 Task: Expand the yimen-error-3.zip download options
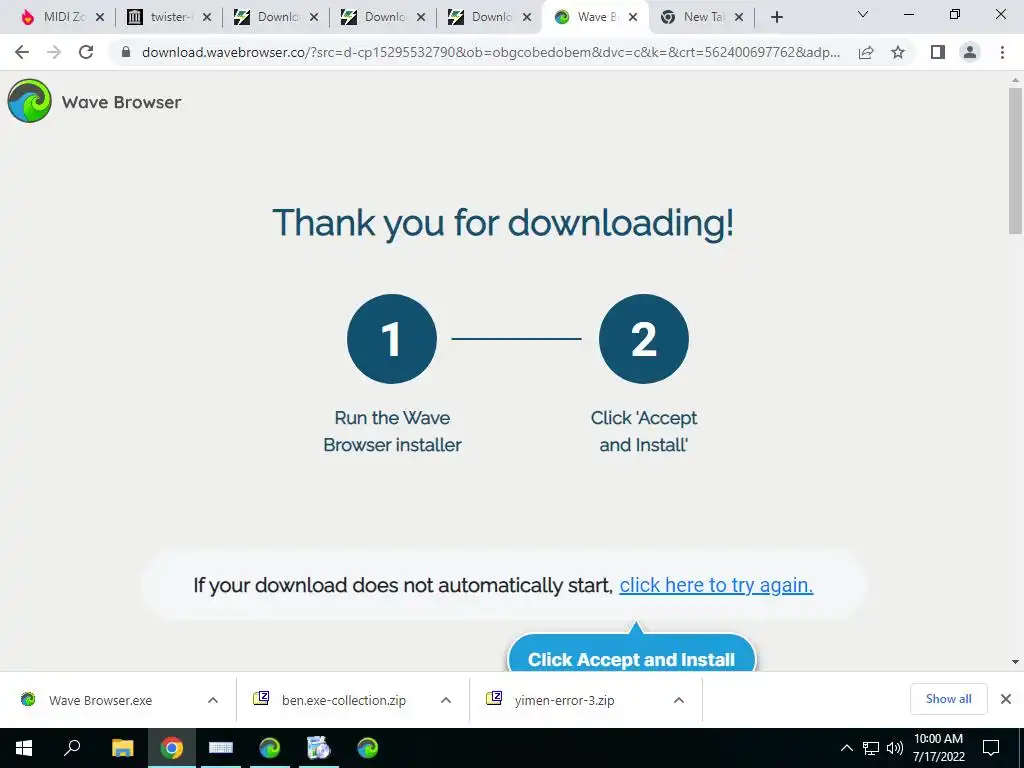tap(679, 700)
